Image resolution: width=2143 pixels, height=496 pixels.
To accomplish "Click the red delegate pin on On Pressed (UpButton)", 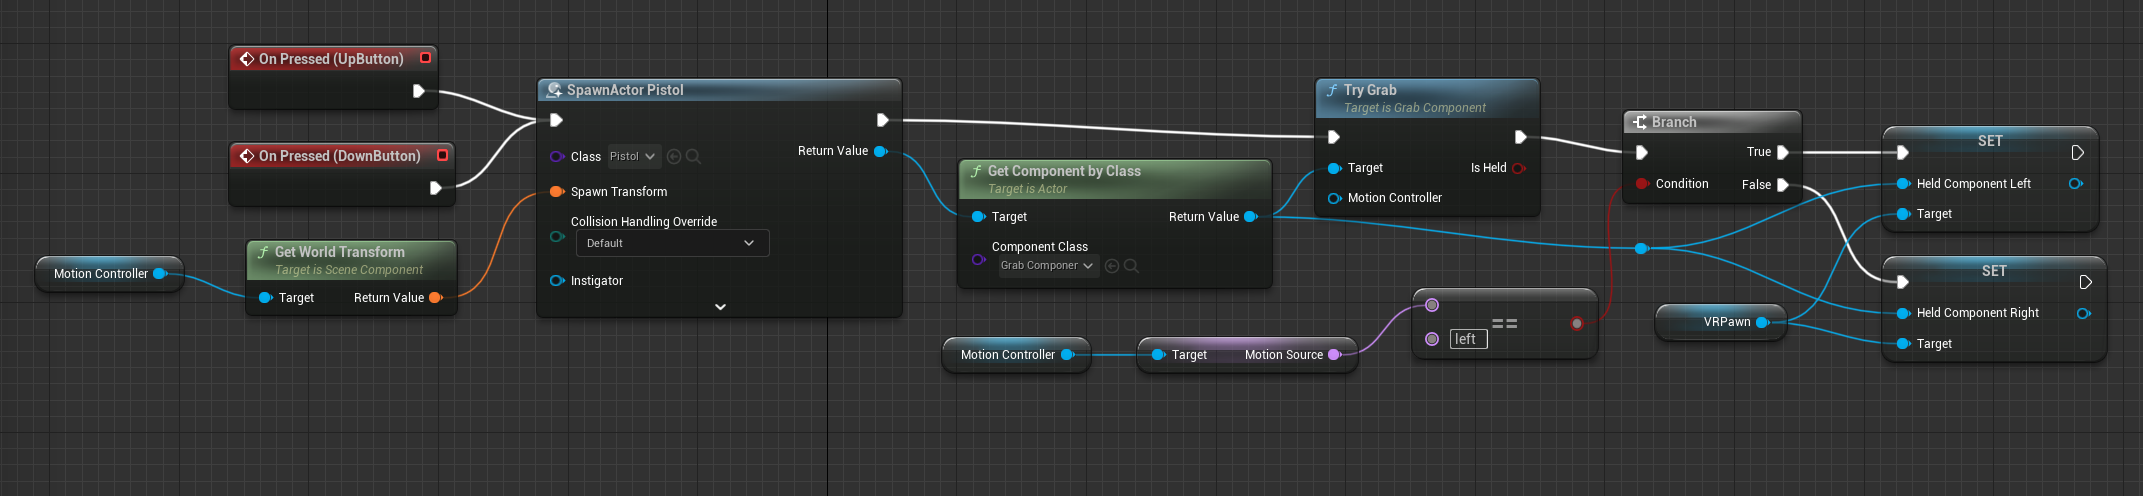I will [425, 58].
